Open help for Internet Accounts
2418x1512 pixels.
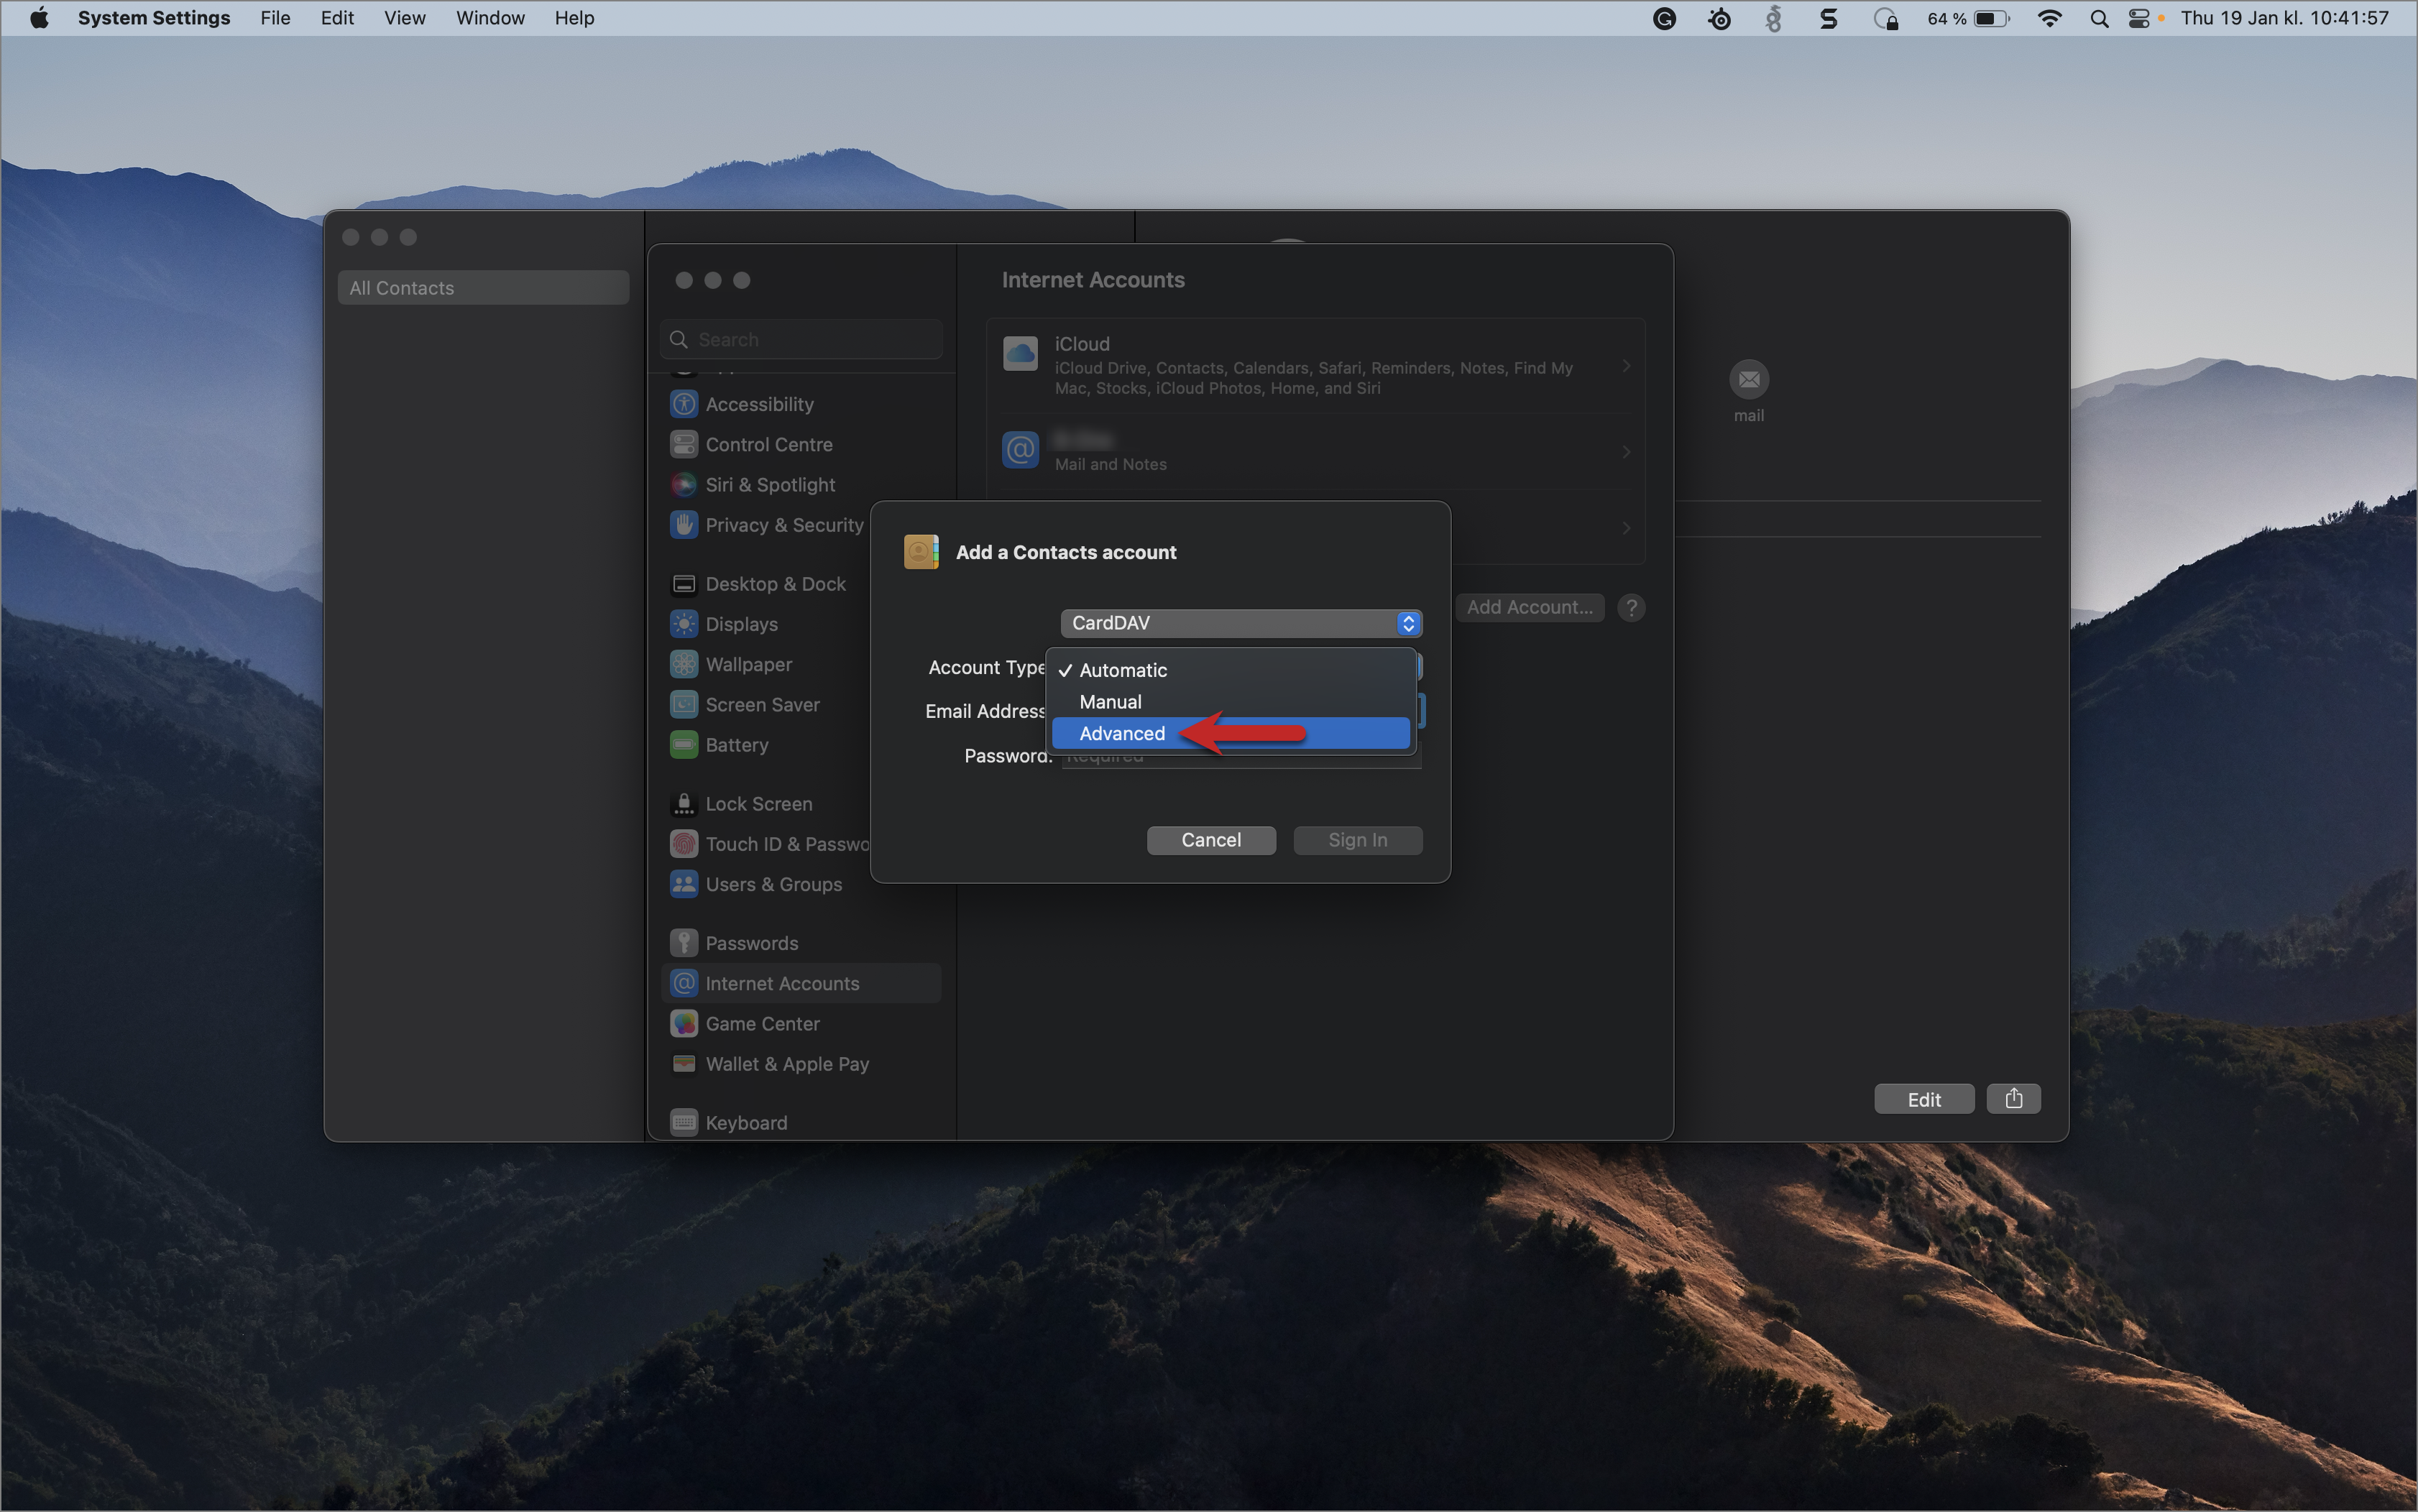pos(1631,607)
